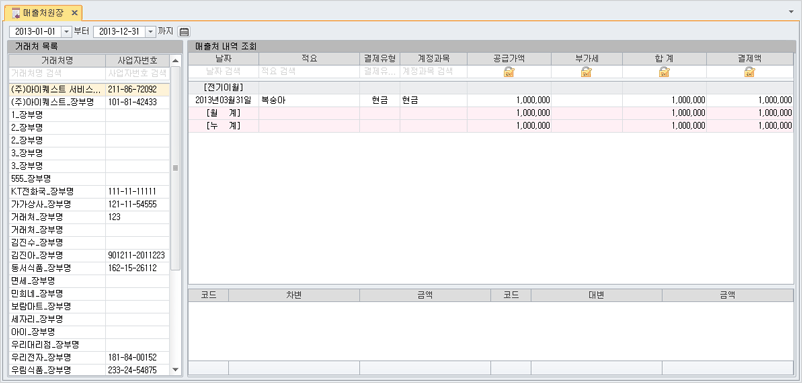Select client 우림식품_장부명
Viewport: 802px width, 383px height.
pos(89,370)
